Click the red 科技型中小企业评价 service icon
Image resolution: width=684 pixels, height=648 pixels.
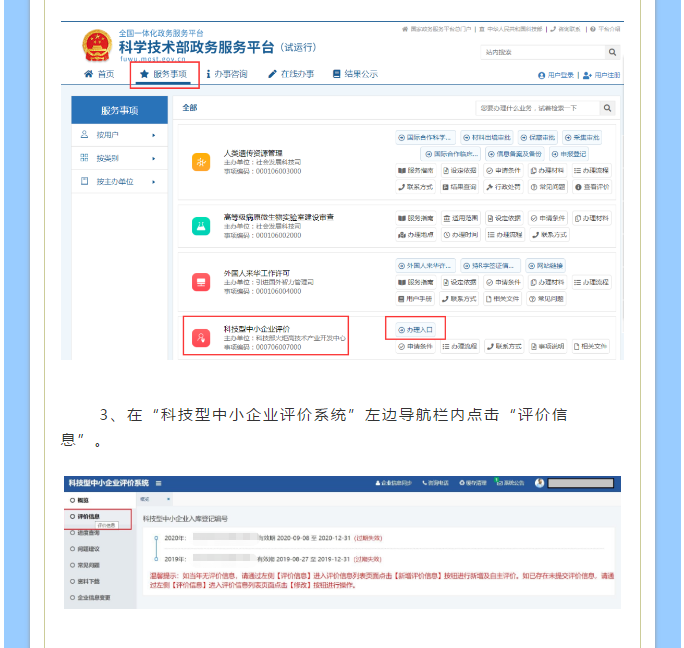tap(200, 338)
